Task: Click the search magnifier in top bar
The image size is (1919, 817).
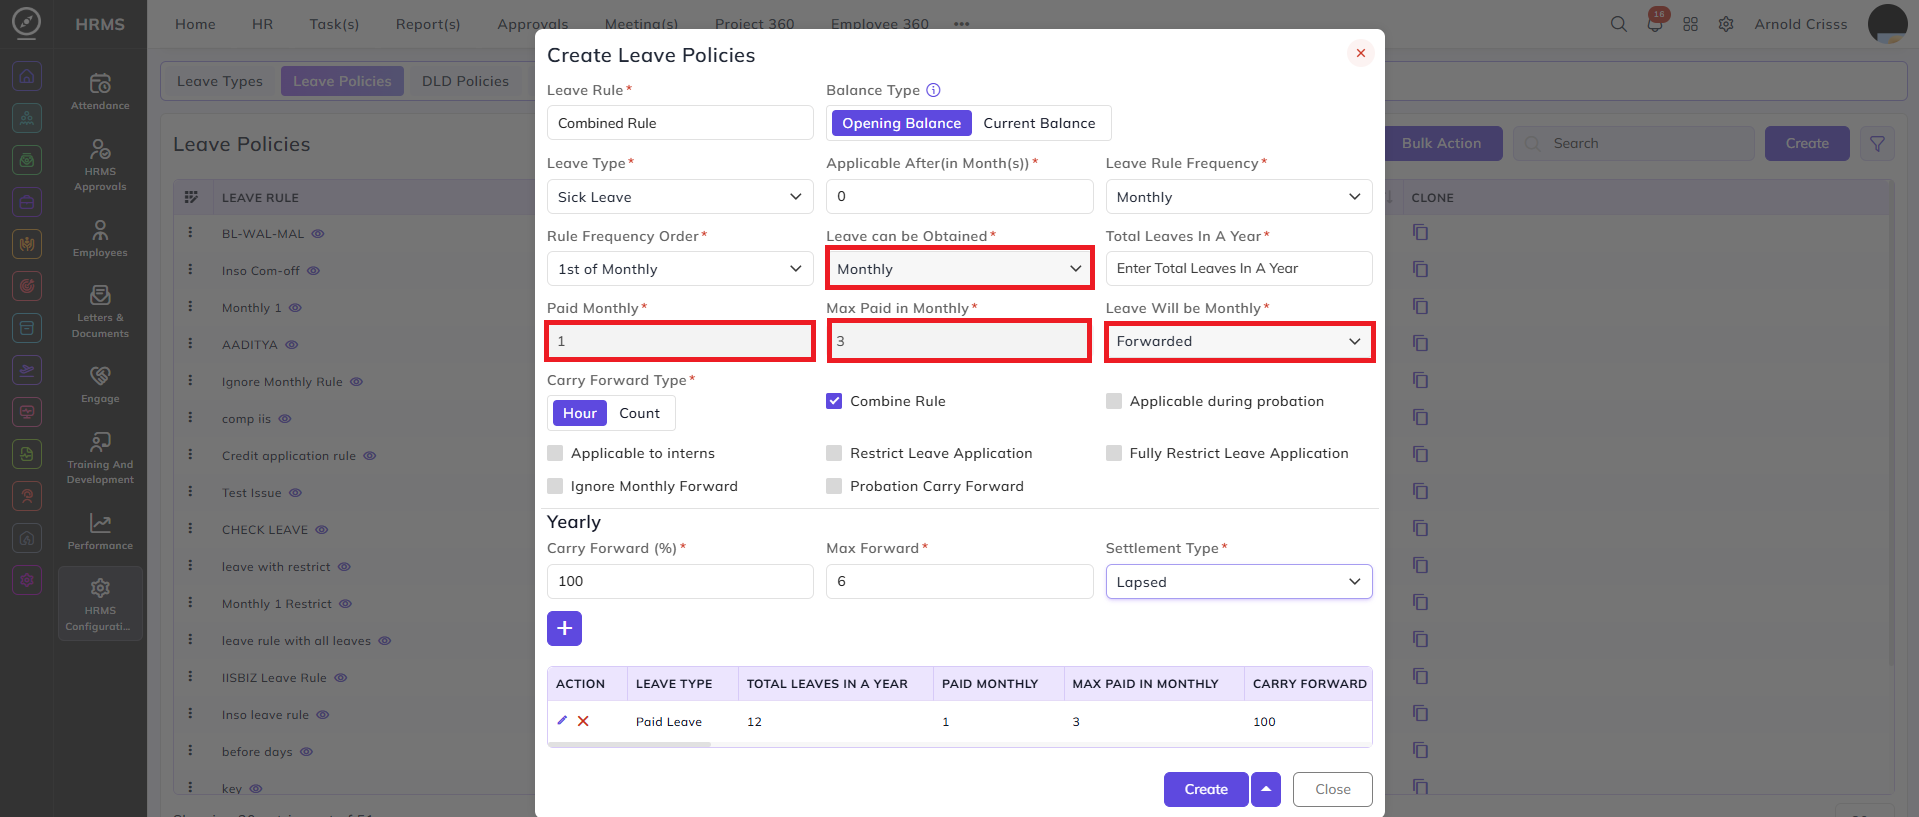Action: 1618,24
